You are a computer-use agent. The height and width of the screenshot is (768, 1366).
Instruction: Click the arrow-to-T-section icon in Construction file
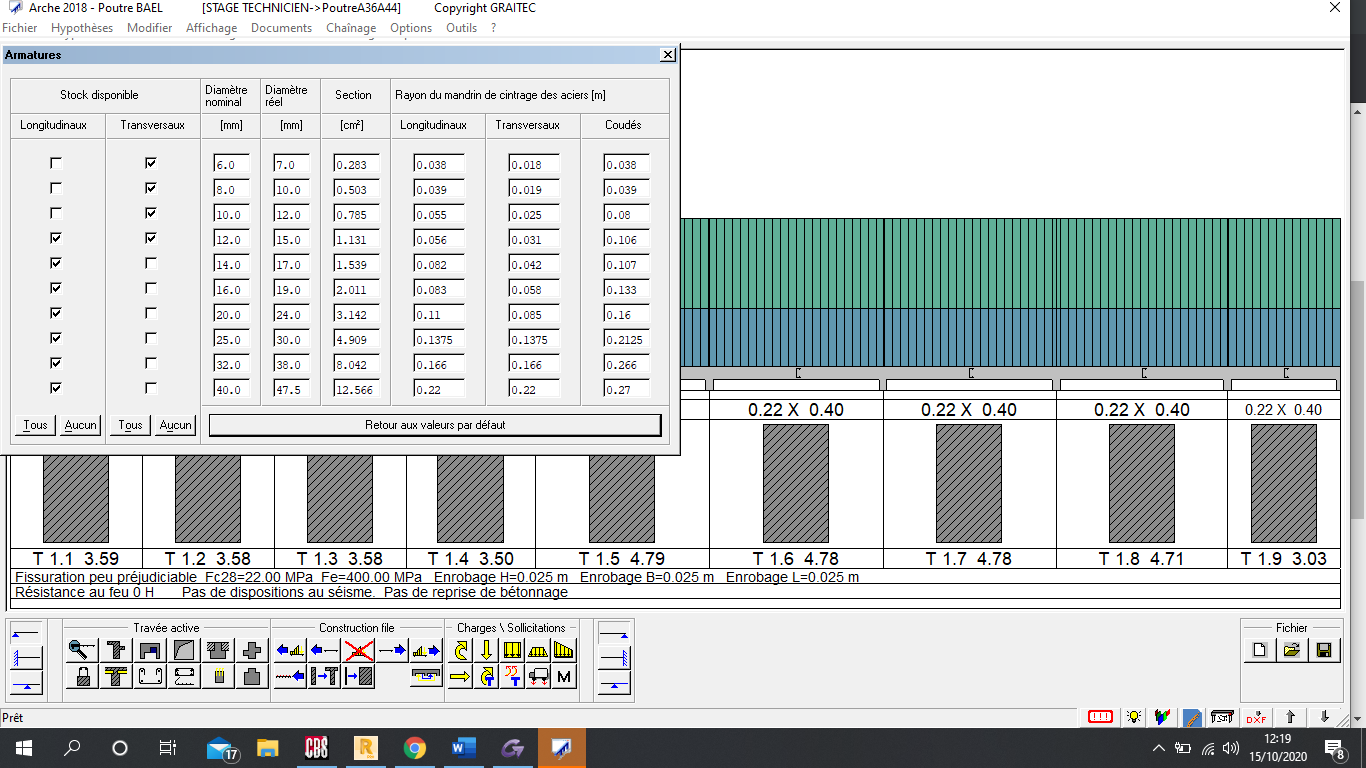click(324, 676)
